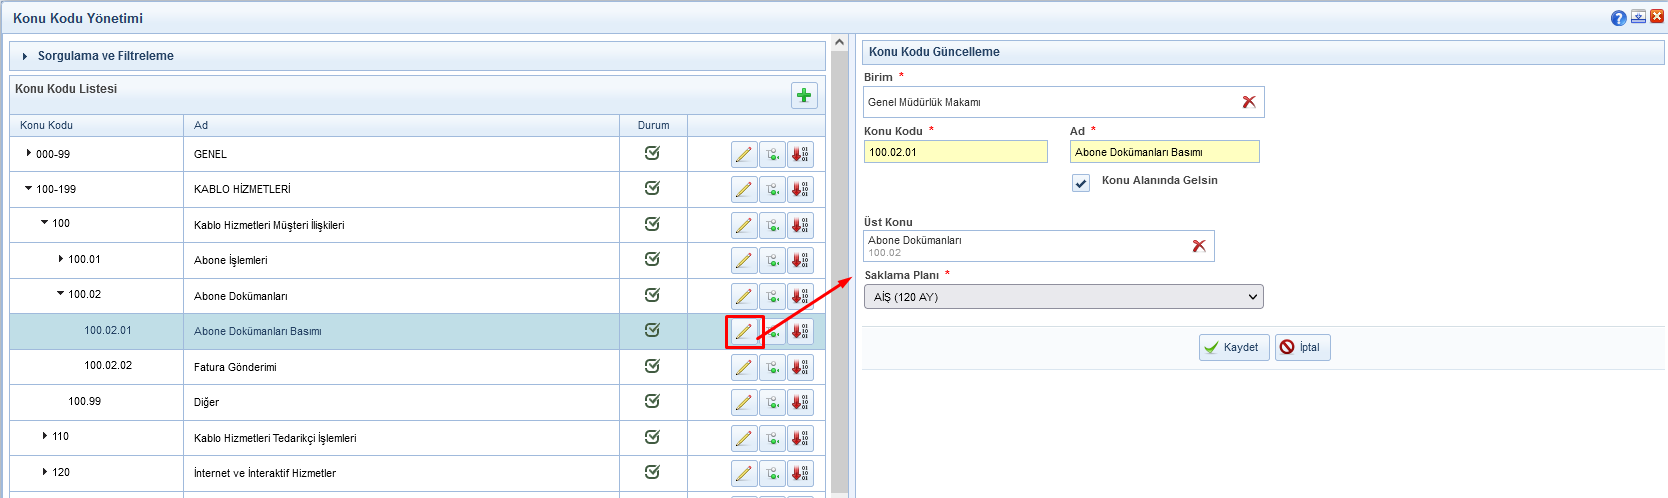
Task: Open the Saklama Planı dropdown
Action: click(1063, 297)
